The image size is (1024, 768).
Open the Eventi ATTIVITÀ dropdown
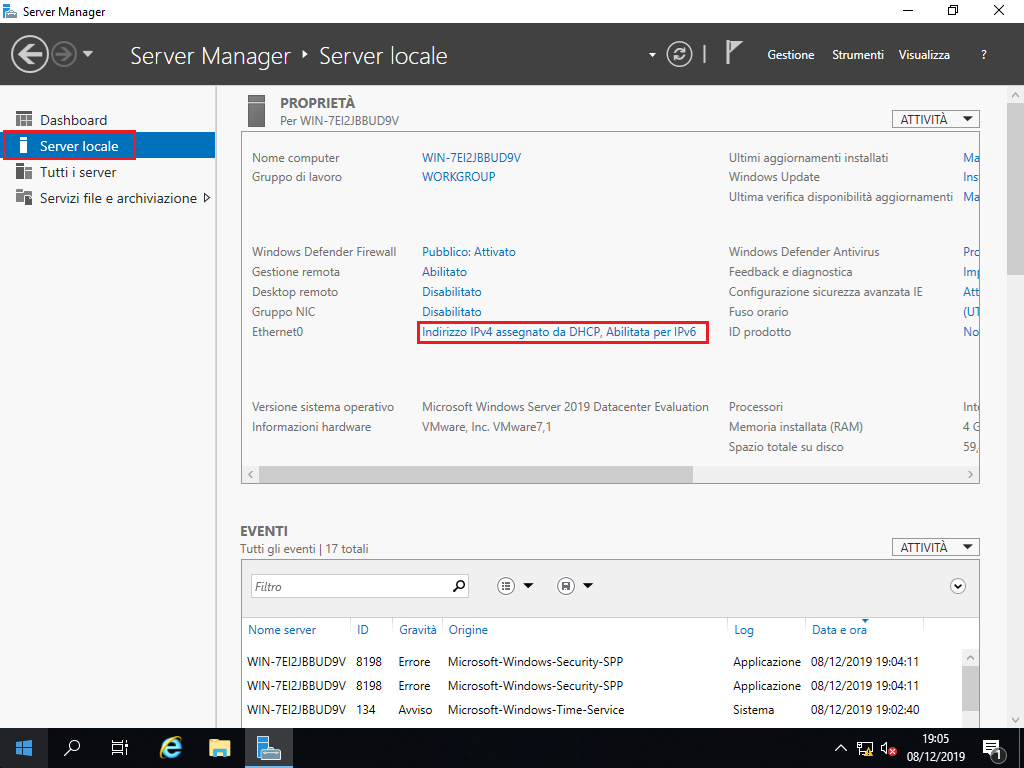(935, 547)
